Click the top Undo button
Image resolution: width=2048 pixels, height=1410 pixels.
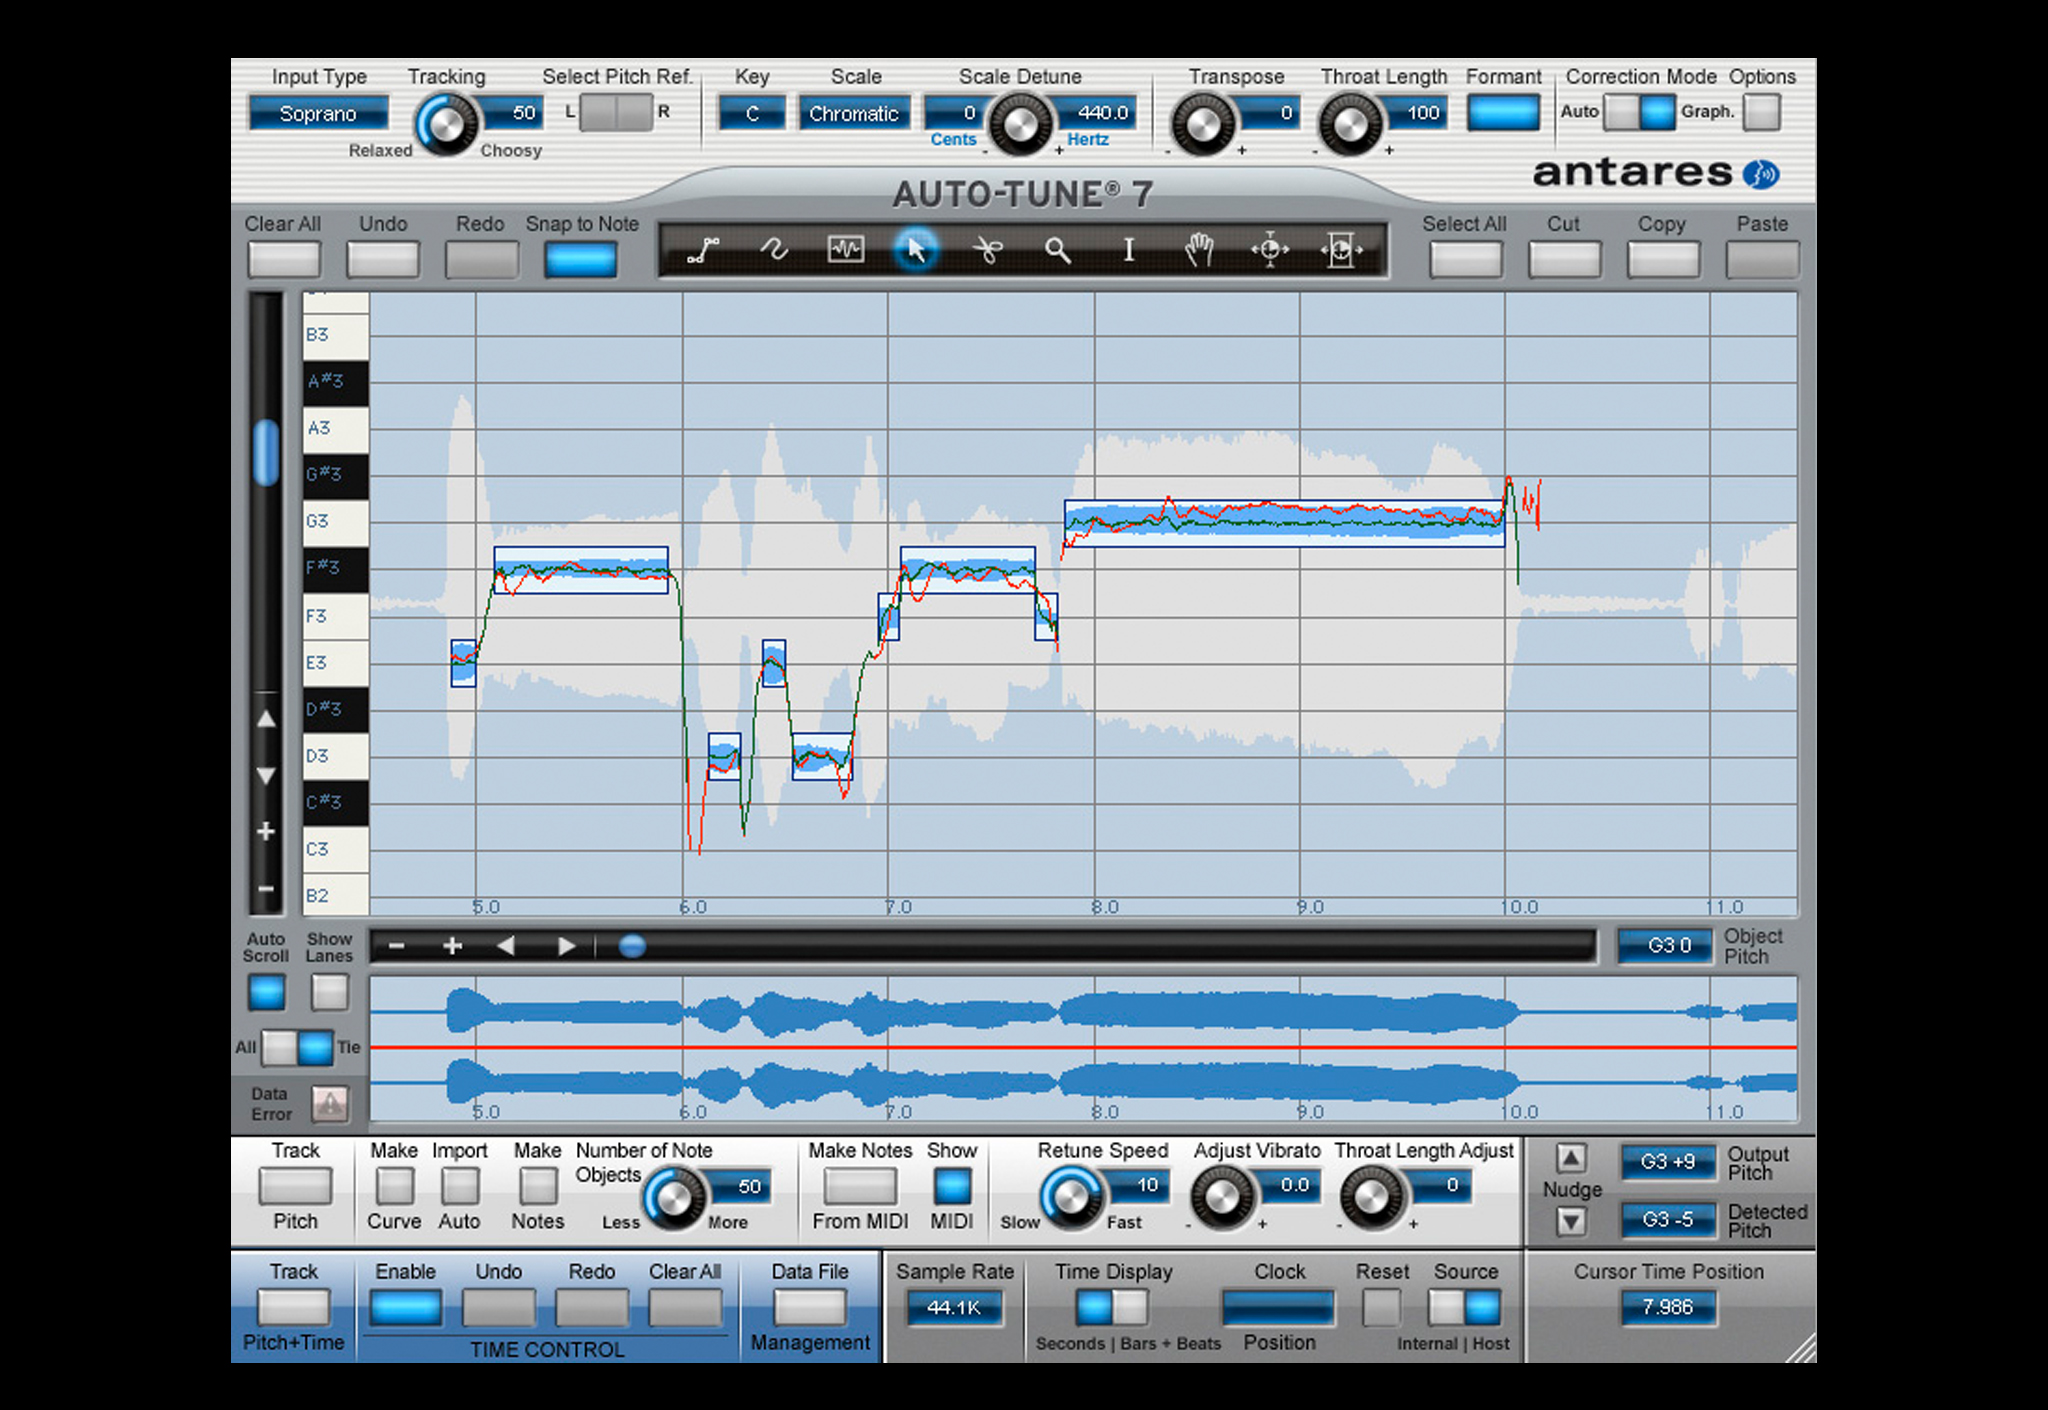coord(383,260)
